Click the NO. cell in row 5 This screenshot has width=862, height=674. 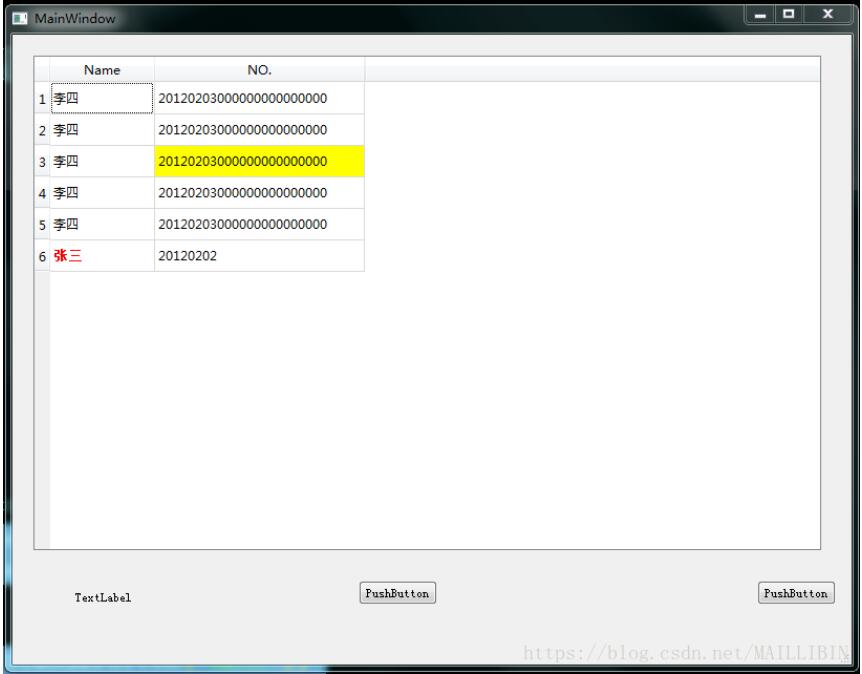click(259, 224)
